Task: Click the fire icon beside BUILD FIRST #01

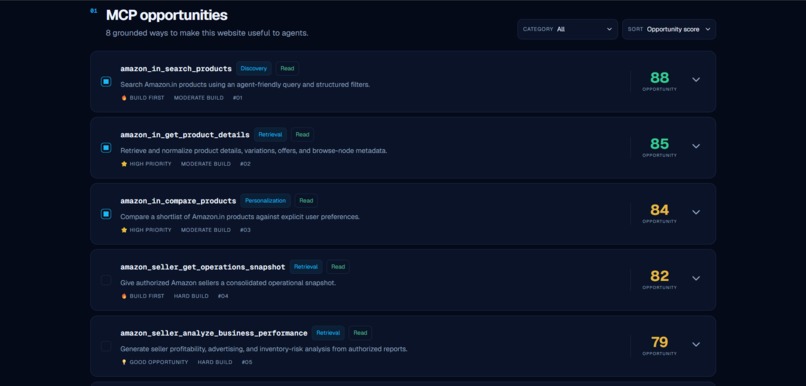Action: [x=124, y=98]
